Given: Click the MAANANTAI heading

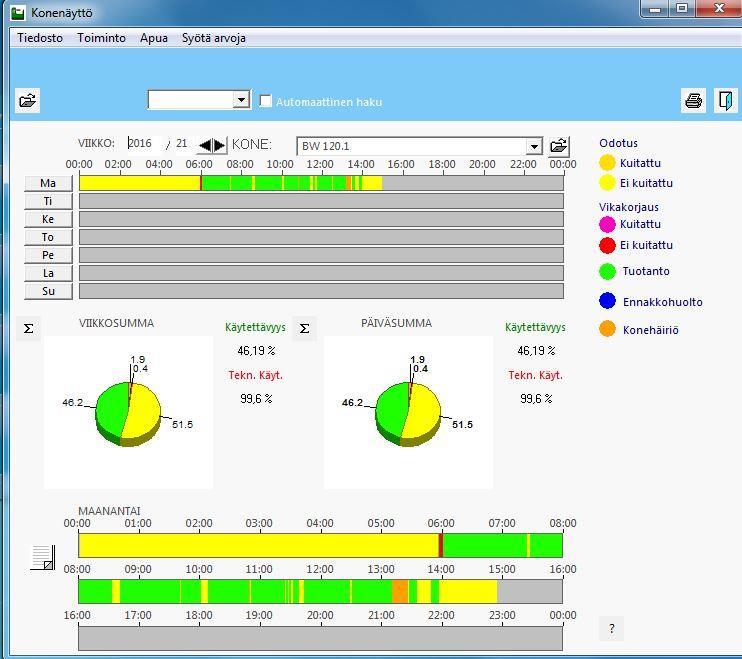Looking at the screenshot, I should [109, 511].
